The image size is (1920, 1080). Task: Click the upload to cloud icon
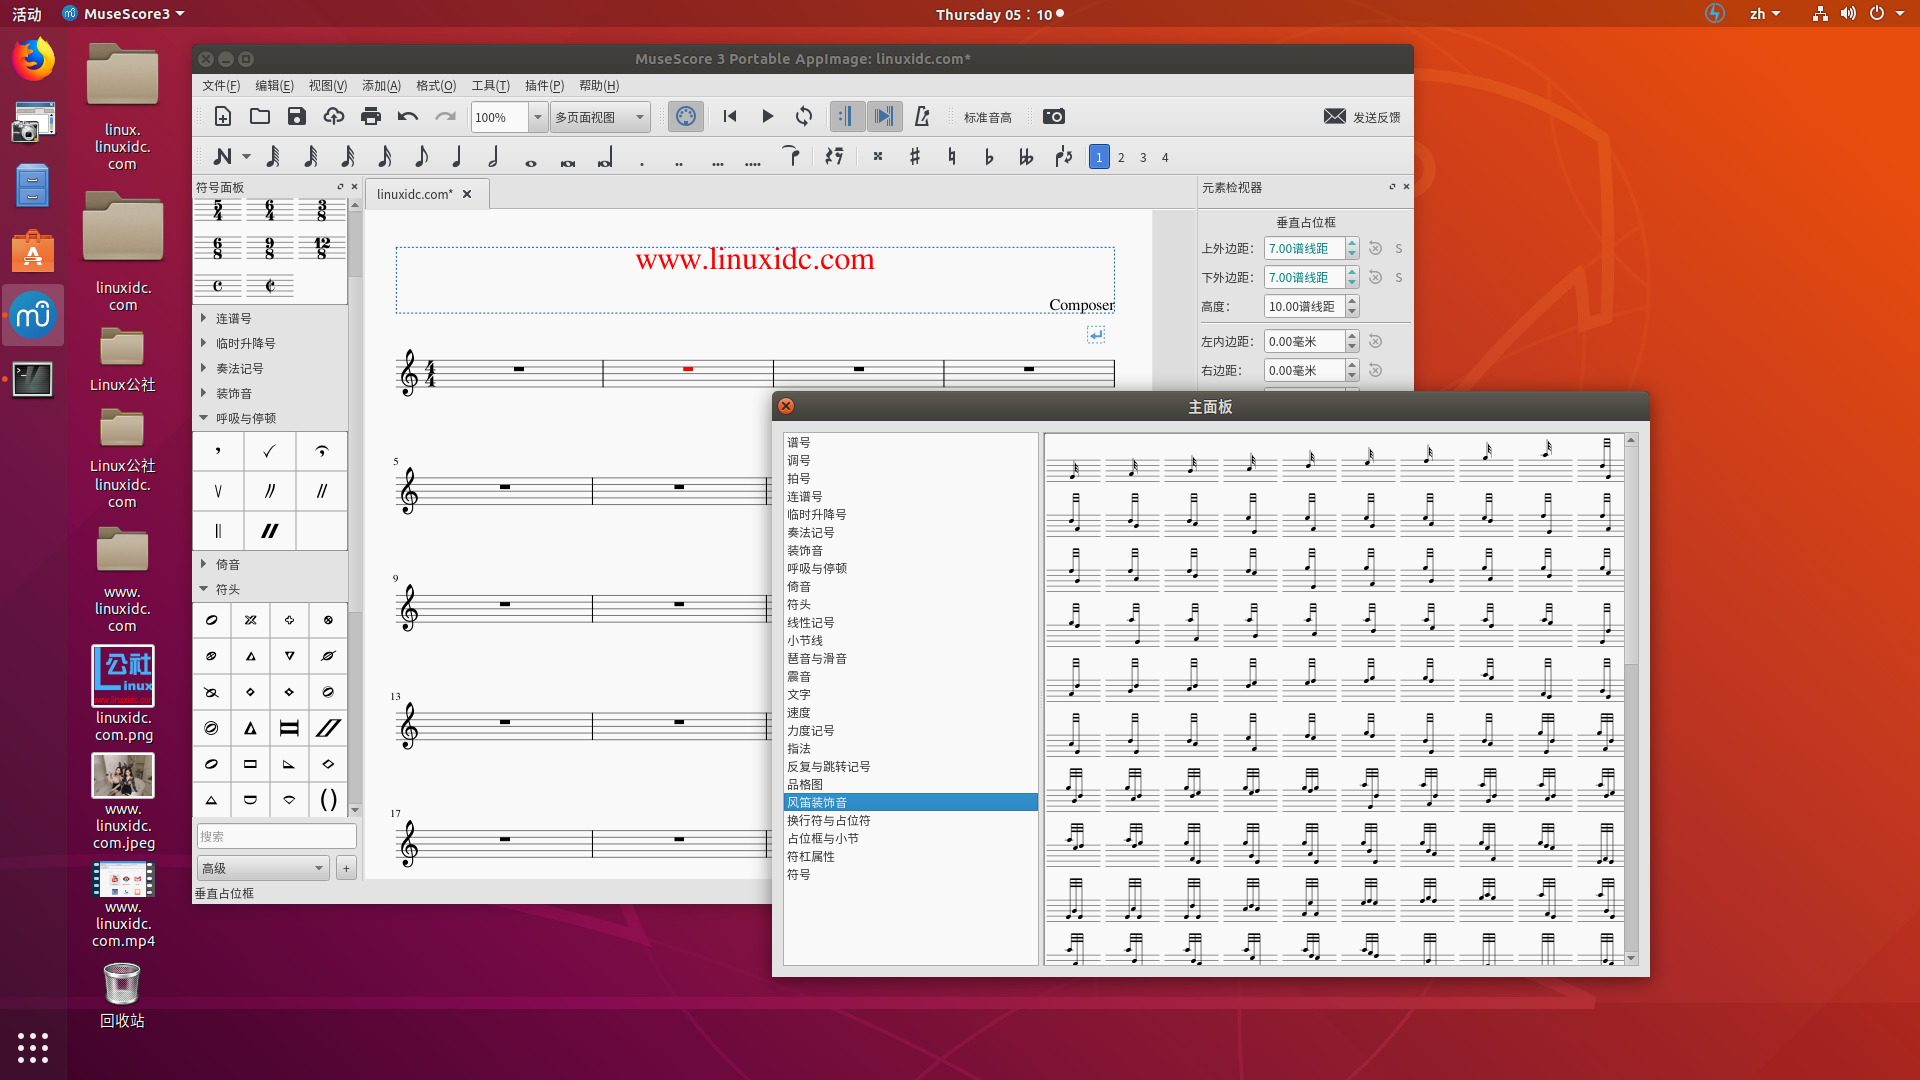[333, 117]
